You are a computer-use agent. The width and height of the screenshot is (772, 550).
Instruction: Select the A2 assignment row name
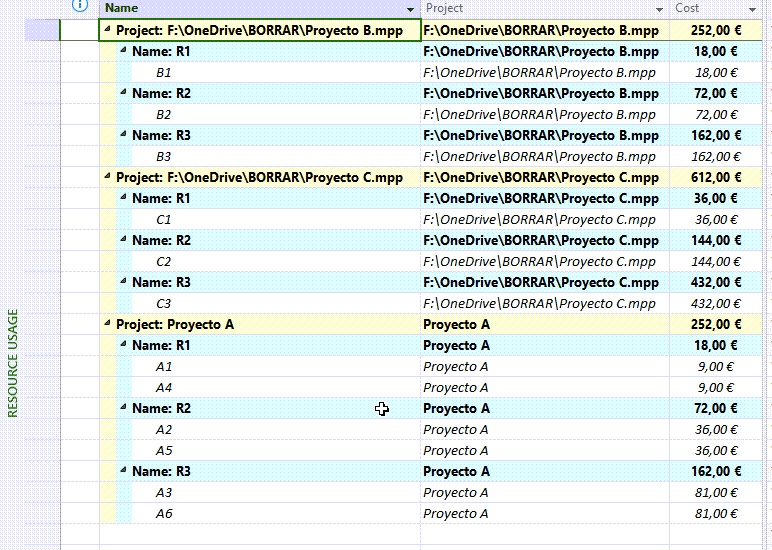164,430
